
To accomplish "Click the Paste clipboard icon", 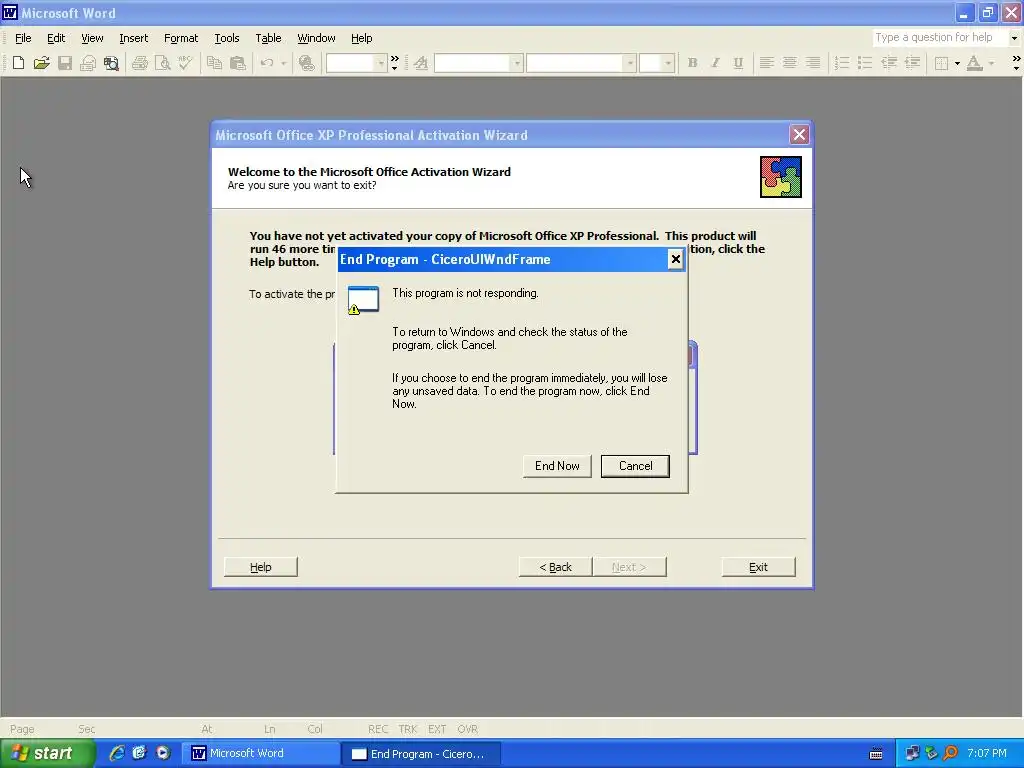I will pyautogui.click(x=238, y=63).
